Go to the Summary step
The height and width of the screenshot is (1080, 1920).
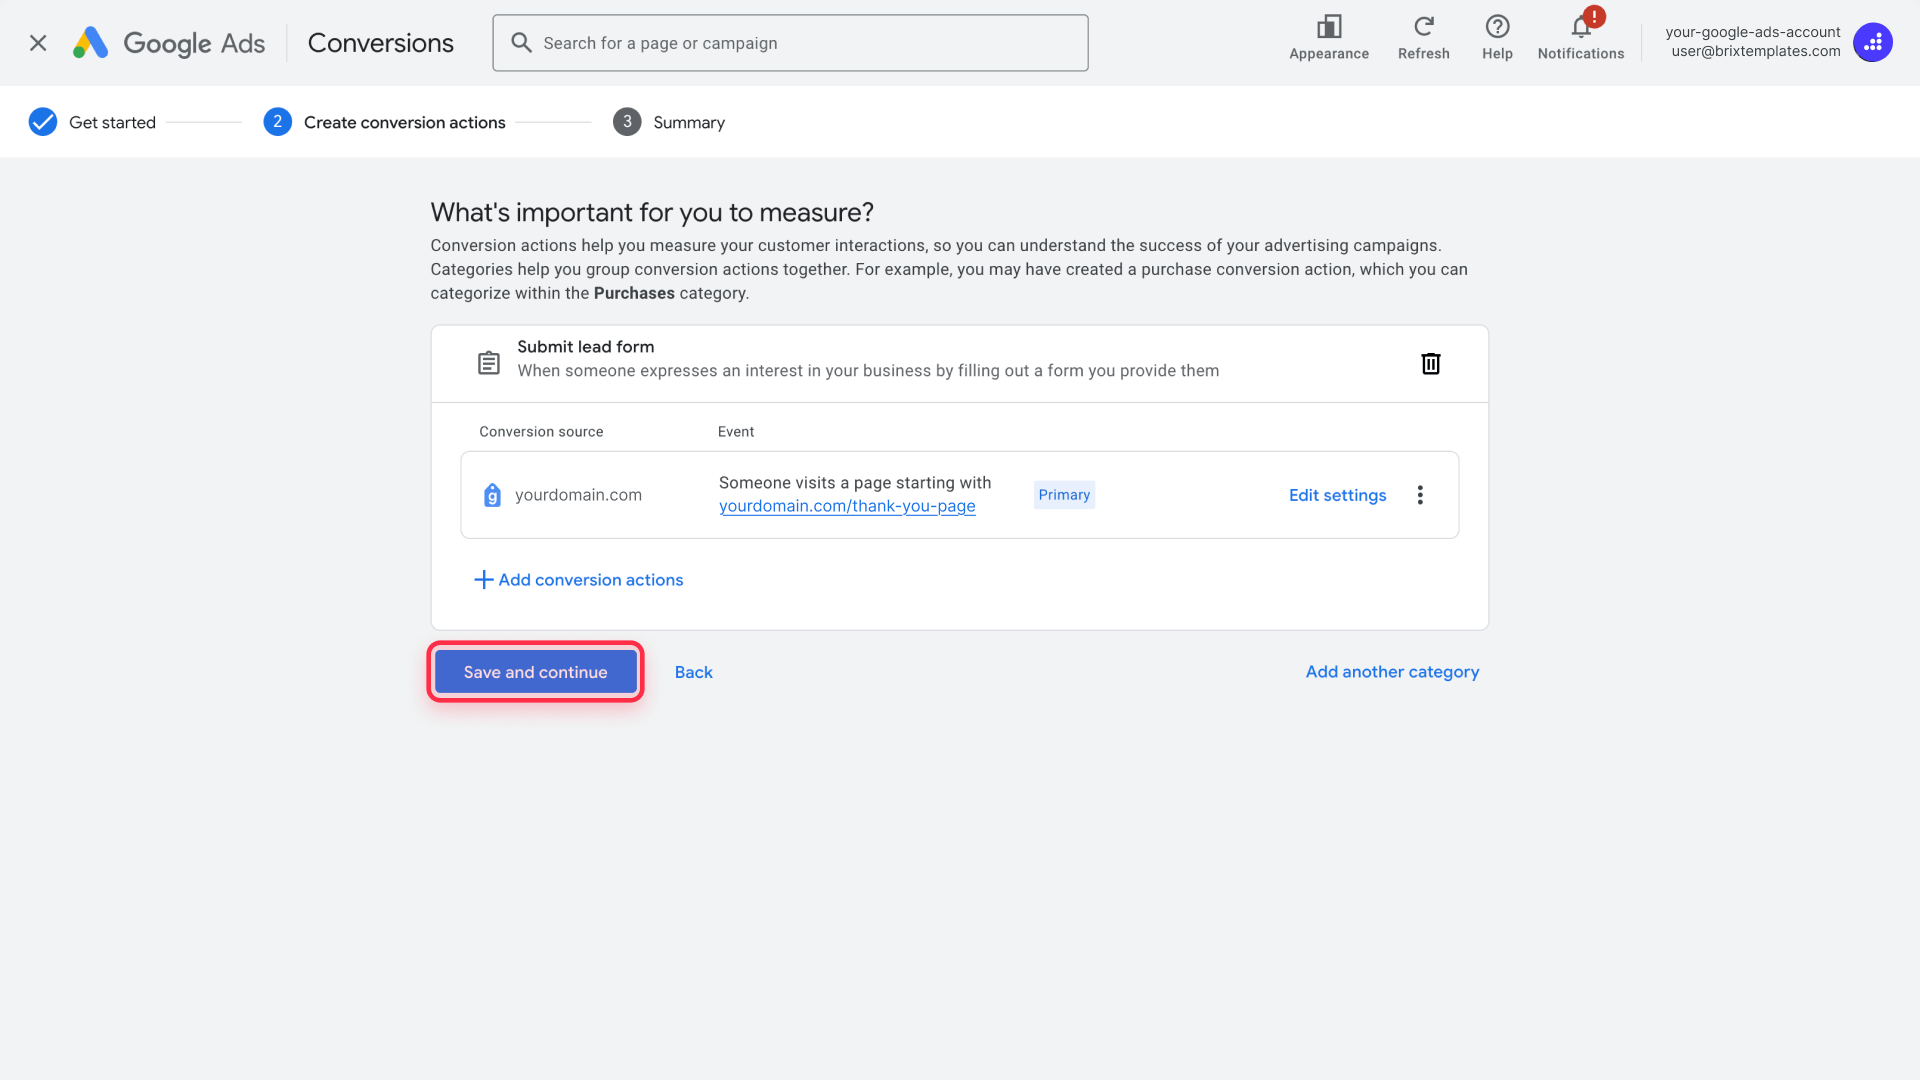coord(668,122)
